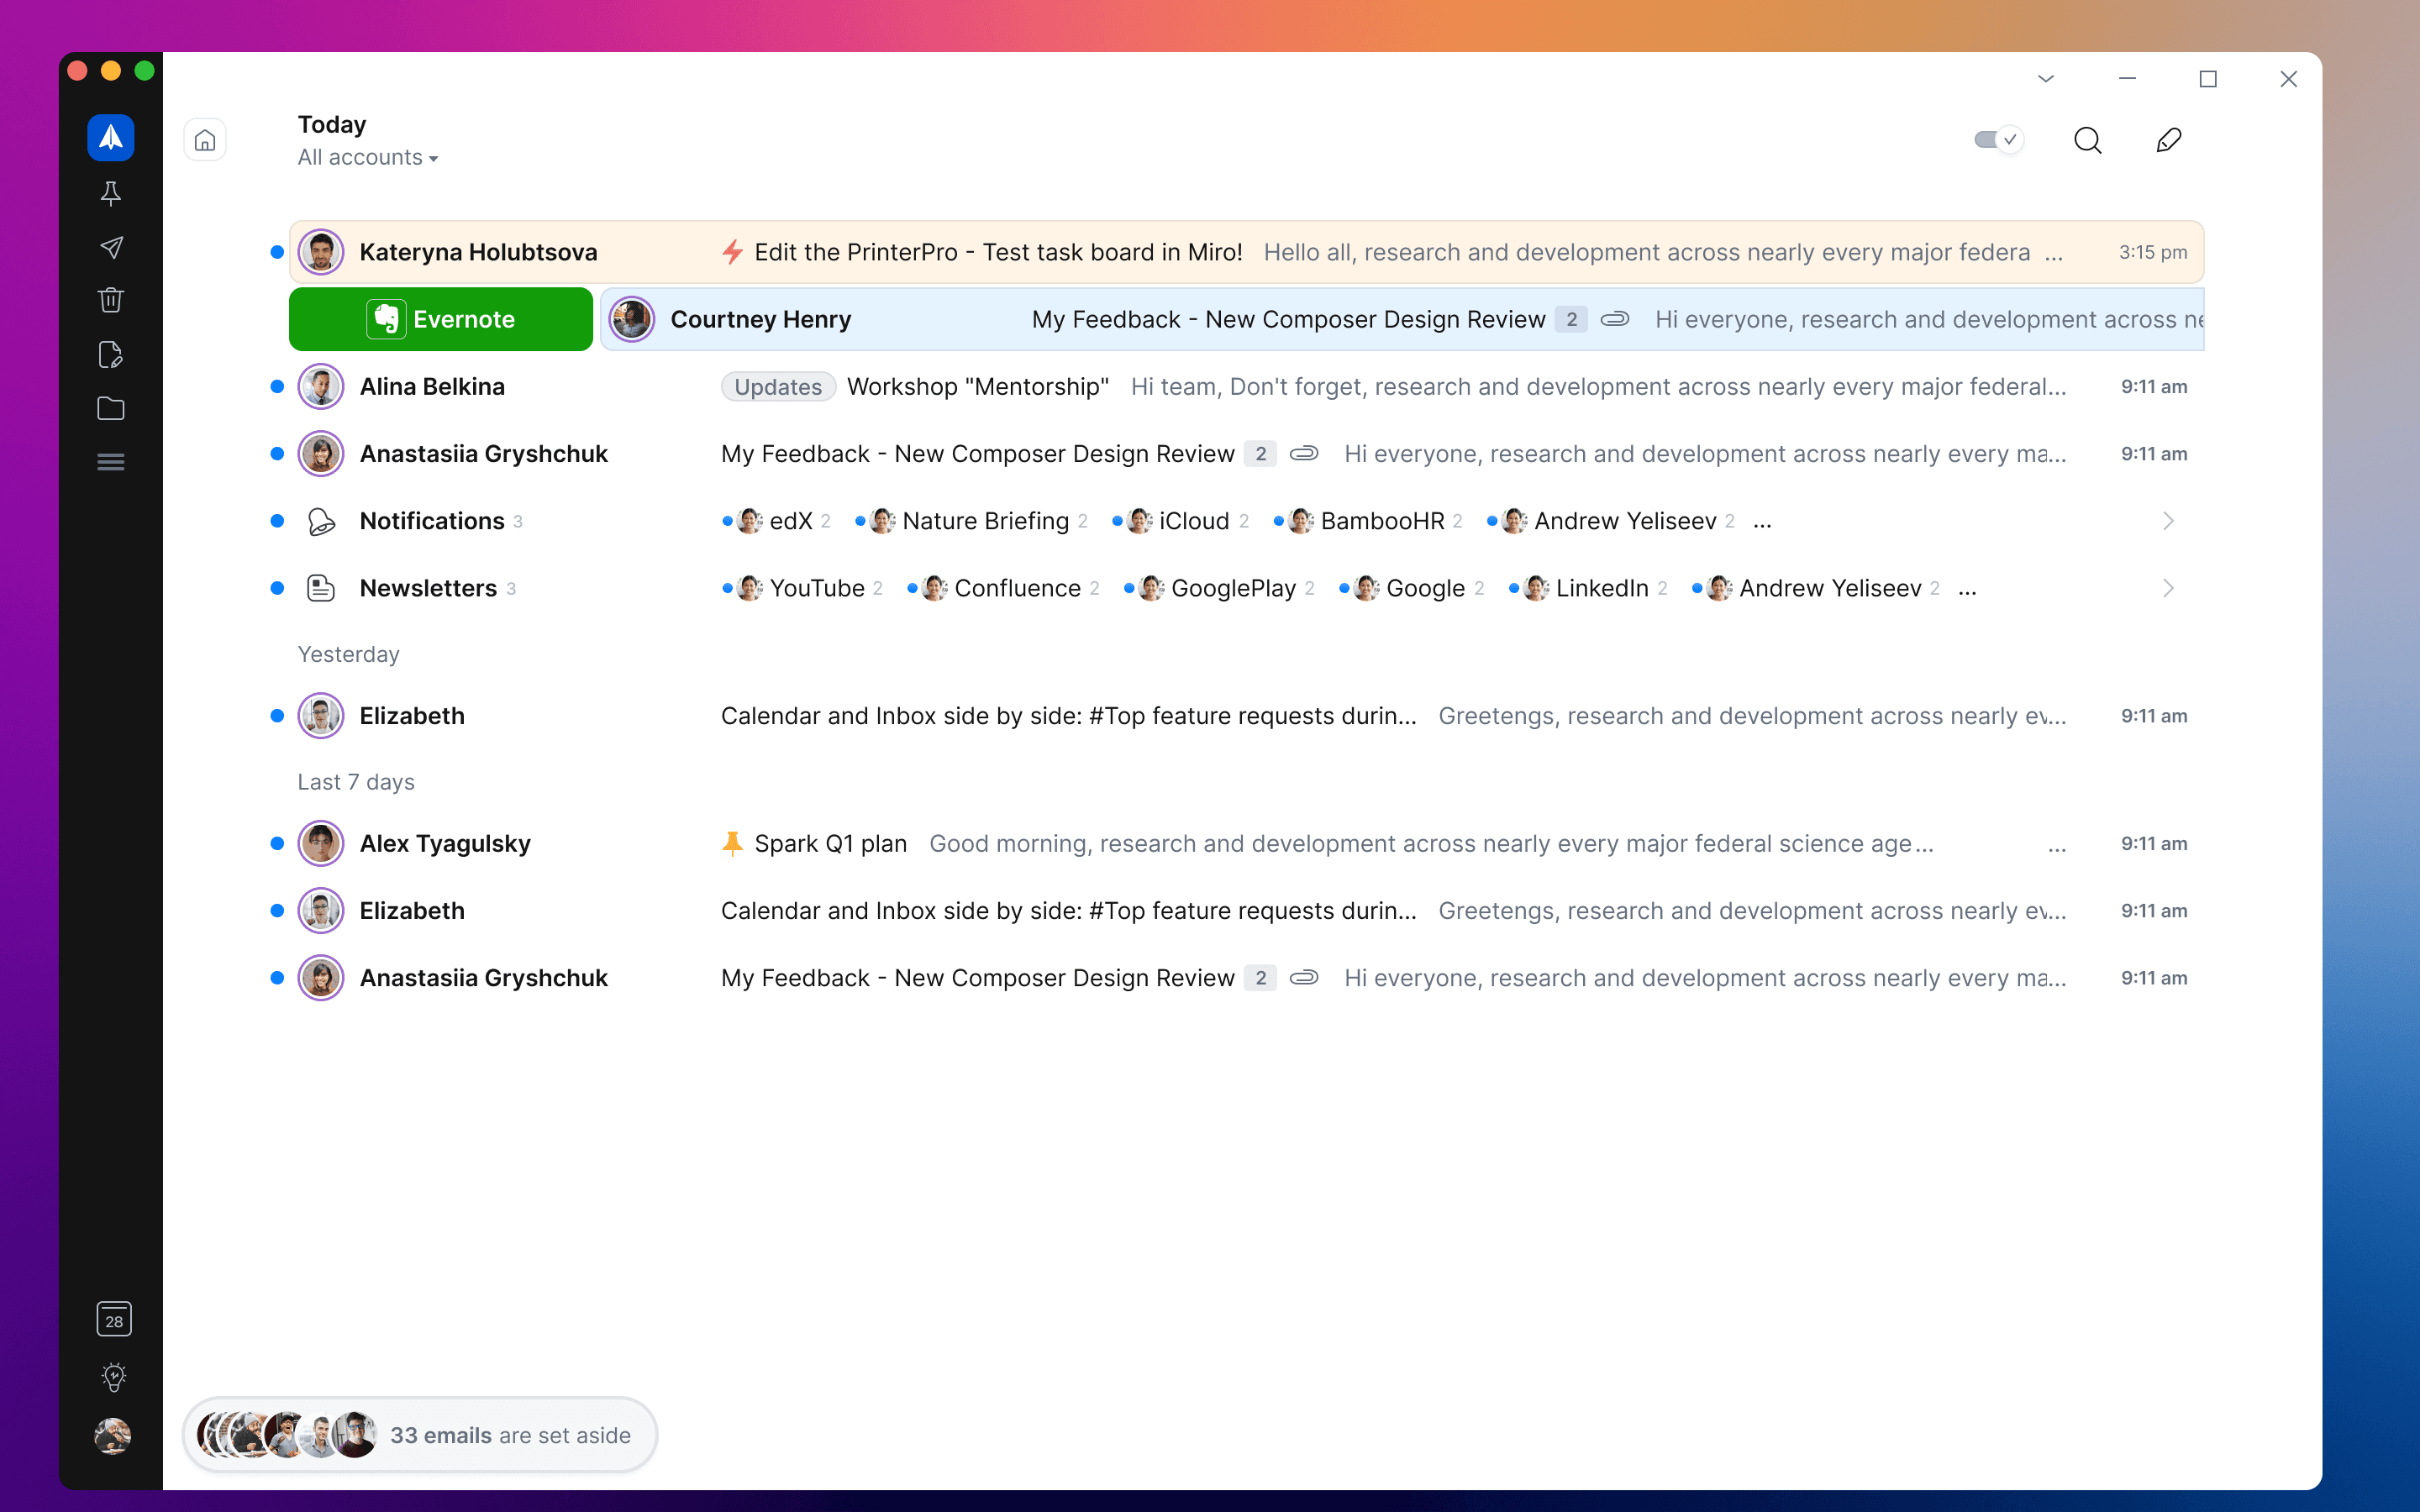Click the Updates tag on Alina's email
2420x1512 pixels.
coord(778,387)
